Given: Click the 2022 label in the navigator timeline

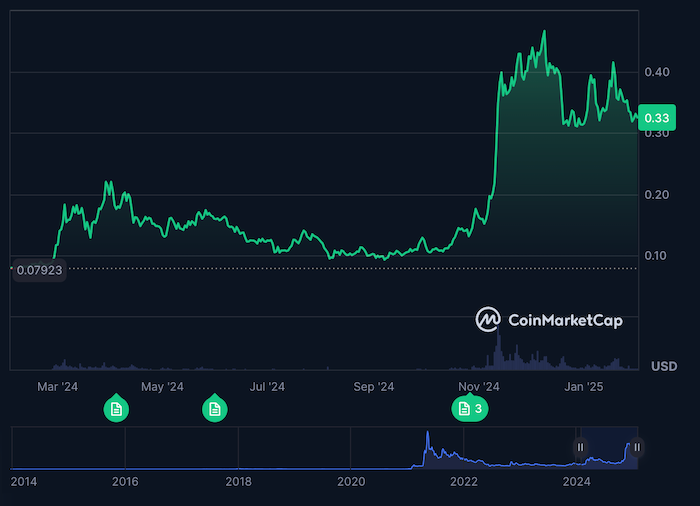Looking at the screenshot, I should [464, 482].
